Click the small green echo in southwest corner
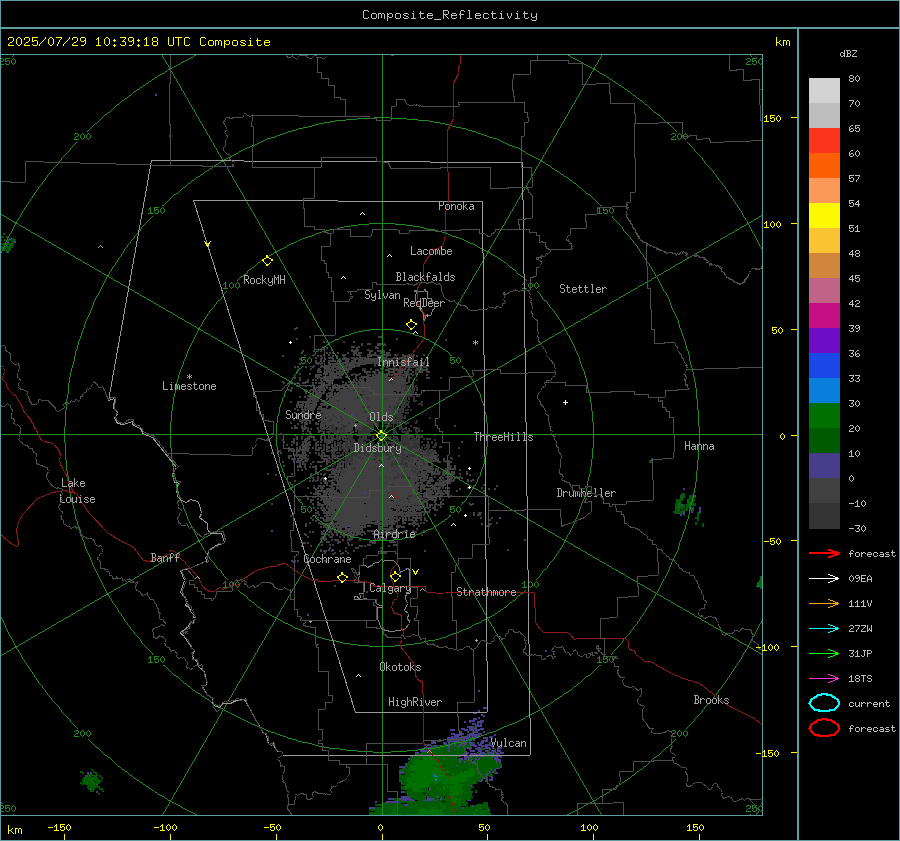The width and height of the screenshot is (900, 841). [x=91, y=781]
